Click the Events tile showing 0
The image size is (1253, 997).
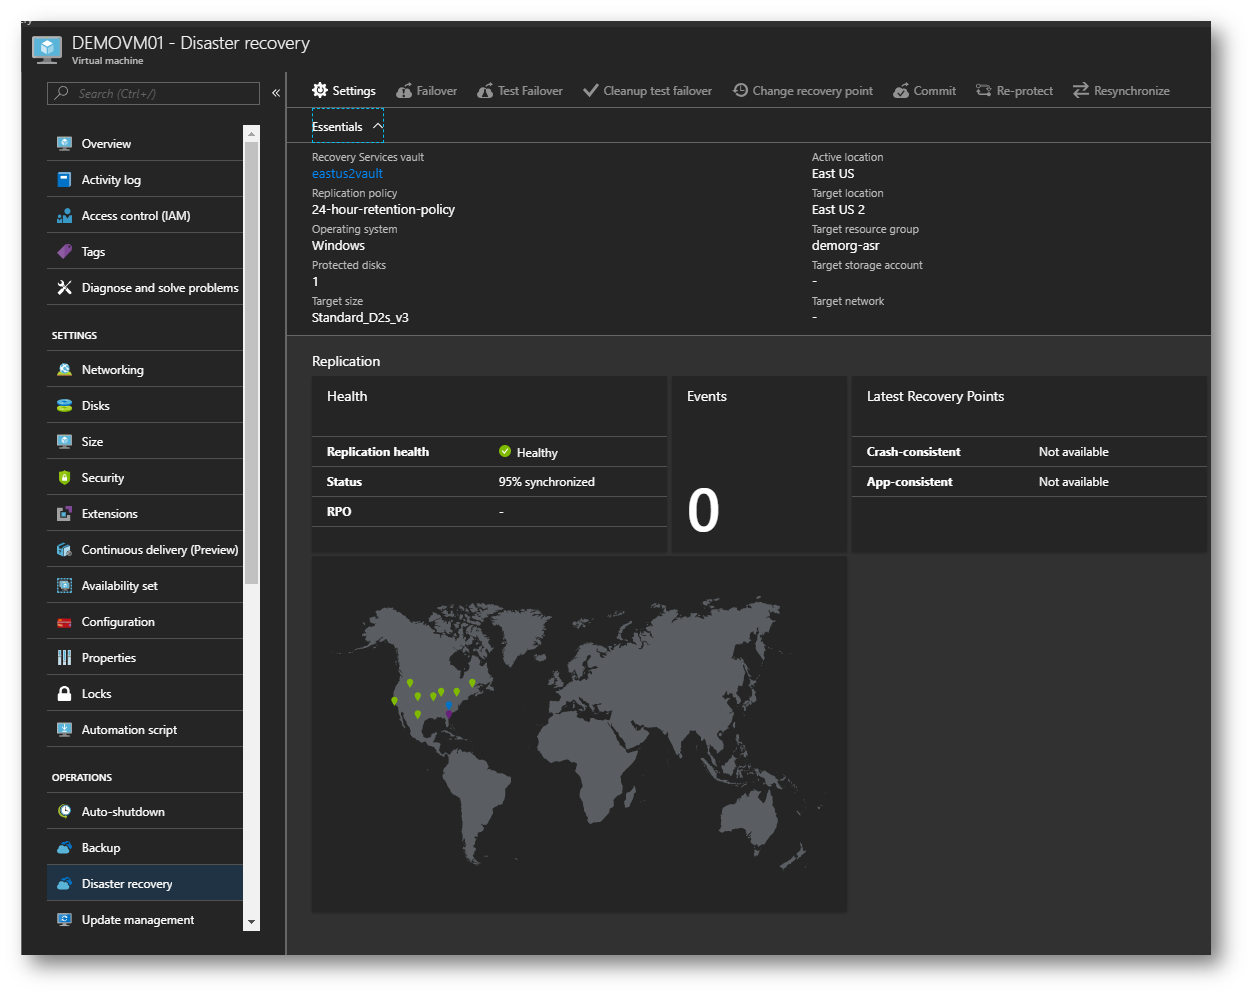[x=759, y=464]
